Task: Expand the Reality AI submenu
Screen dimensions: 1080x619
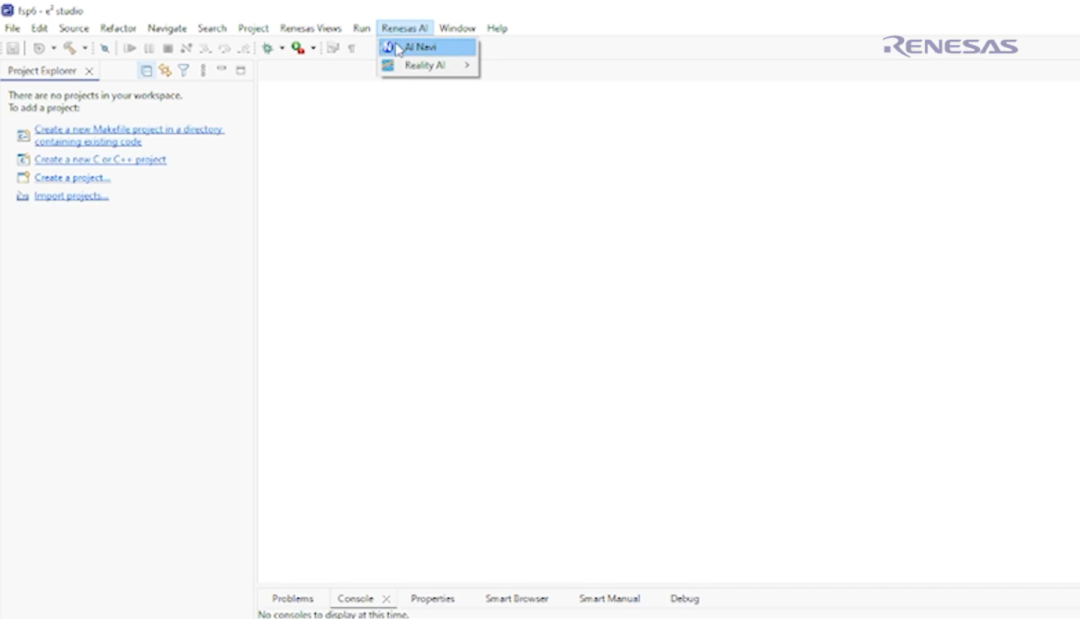Action: pyautogui.click(x=428, y=65)
